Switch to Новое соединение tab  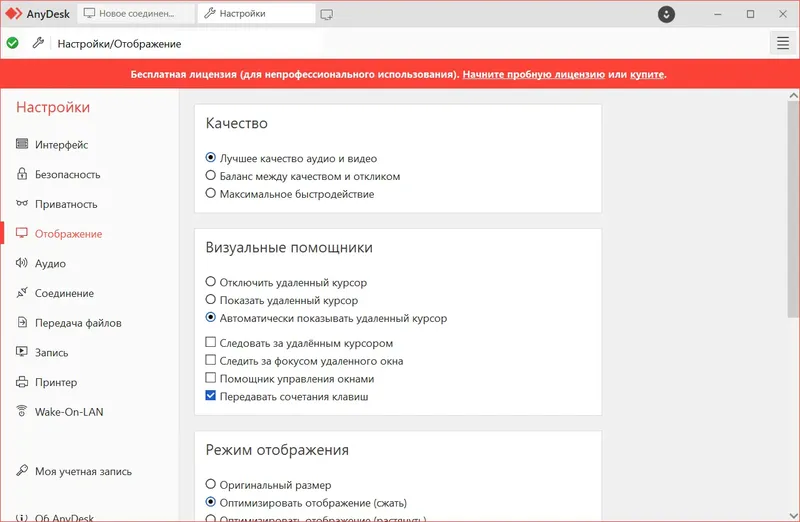point(136,14)
